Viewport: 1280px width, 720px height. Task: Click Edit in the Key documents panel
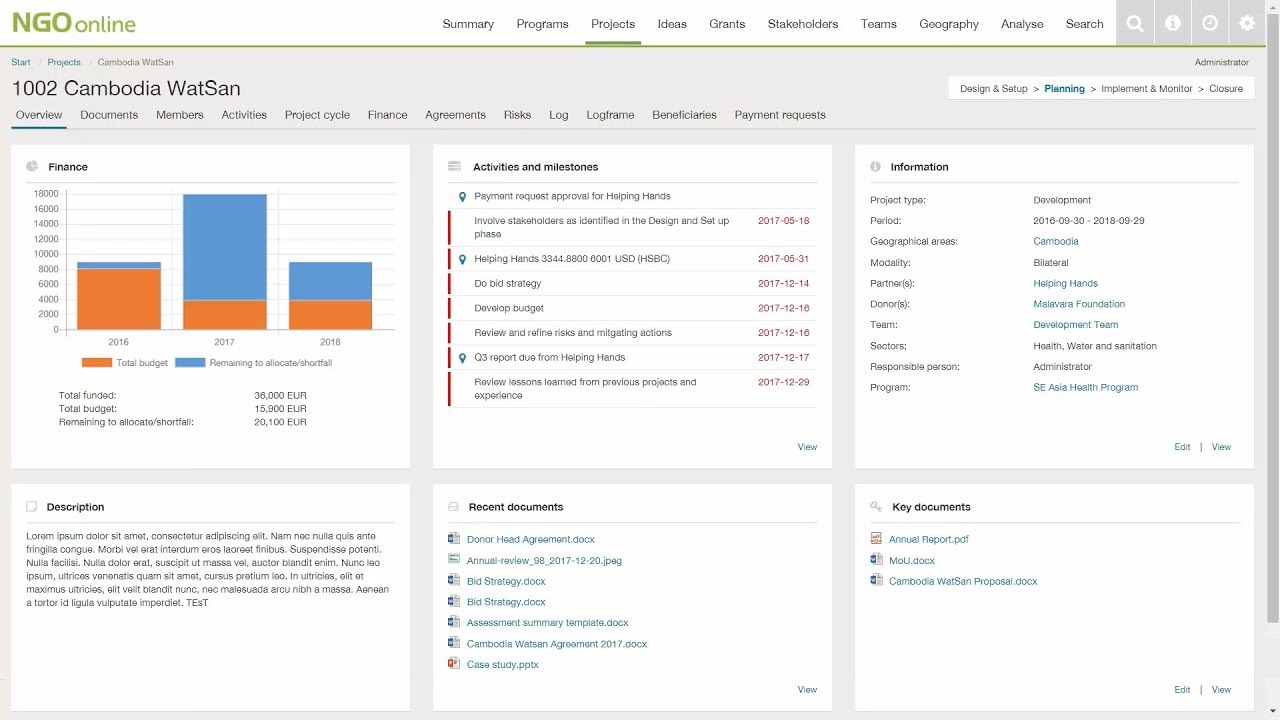coord(1182,690)
